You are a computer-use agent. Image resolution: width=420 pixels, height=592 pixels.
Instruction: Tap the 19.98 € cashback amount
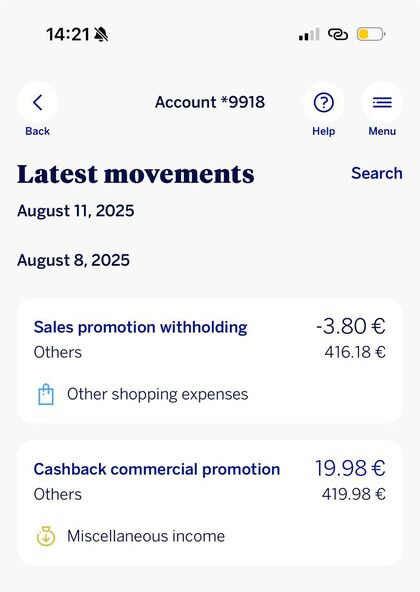[350, 468]
